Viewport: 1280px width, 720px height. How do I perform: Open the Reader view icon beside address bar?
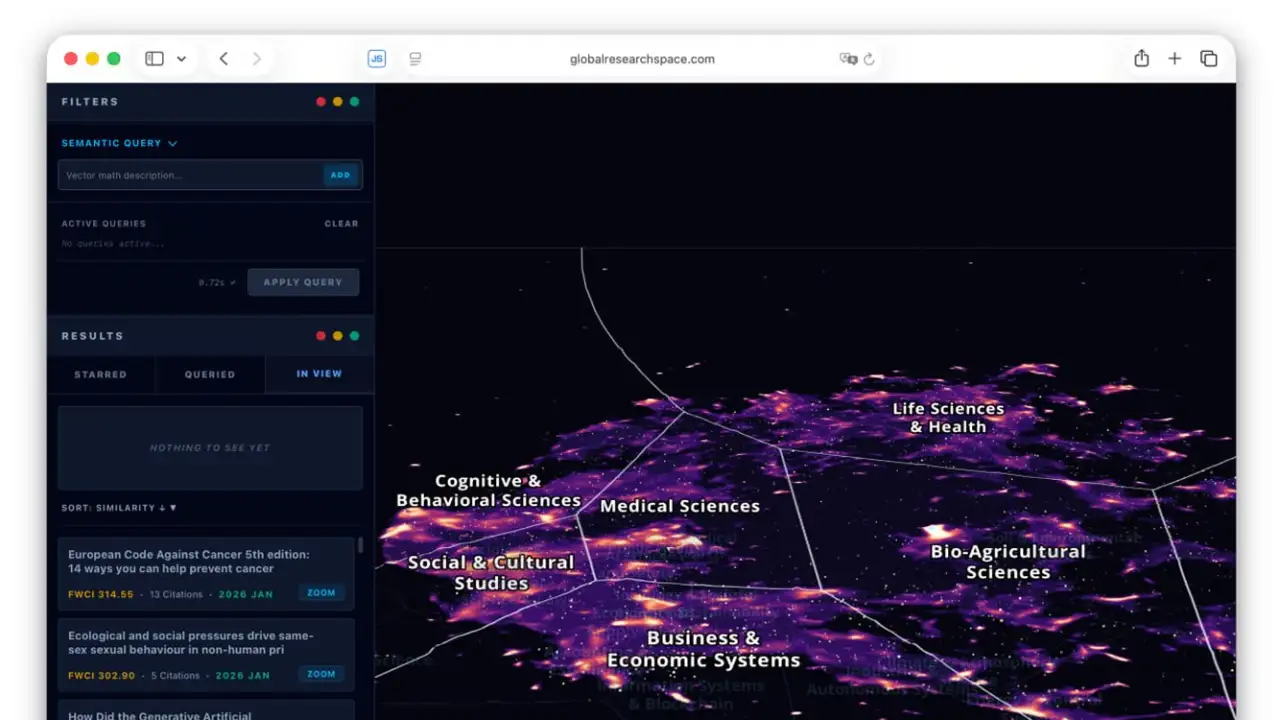click(415, 59)
